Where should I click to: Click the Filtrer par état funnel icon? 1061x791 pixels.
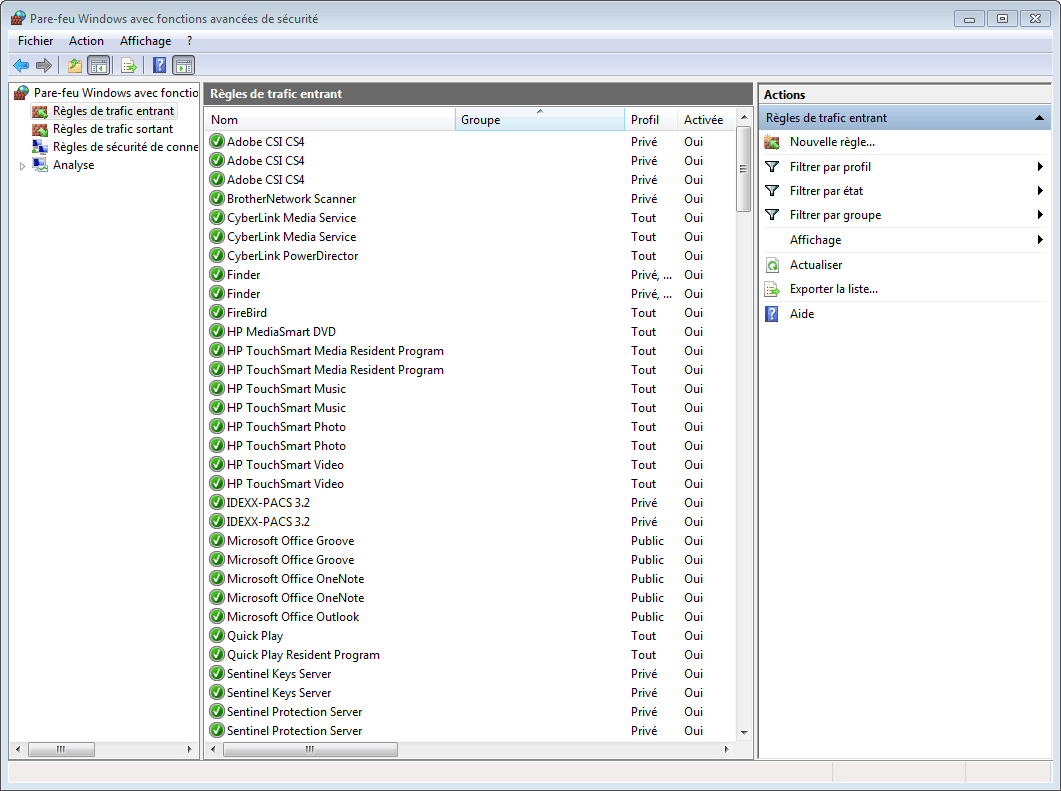tap(772, 191)
